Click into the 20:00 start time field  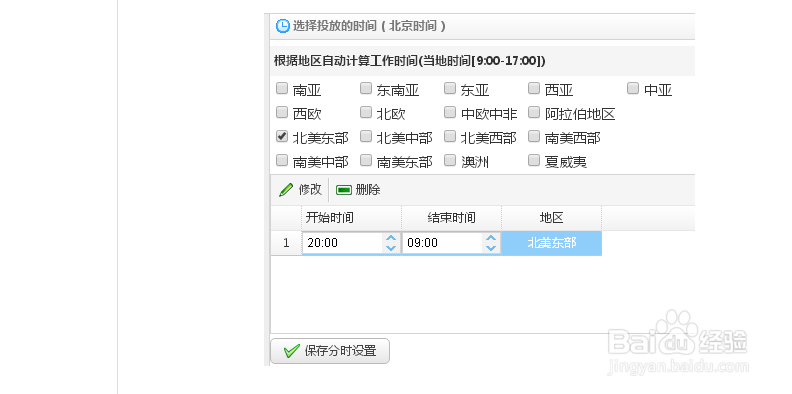(x=343, y=243)
